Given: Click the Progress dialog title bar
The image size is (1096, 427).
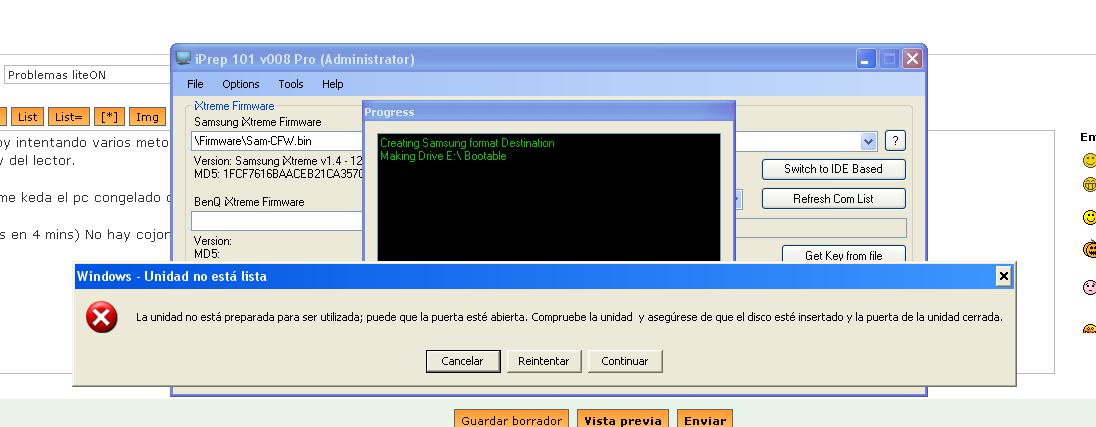Looking at the screenshot, I should (x=549, y=112).
